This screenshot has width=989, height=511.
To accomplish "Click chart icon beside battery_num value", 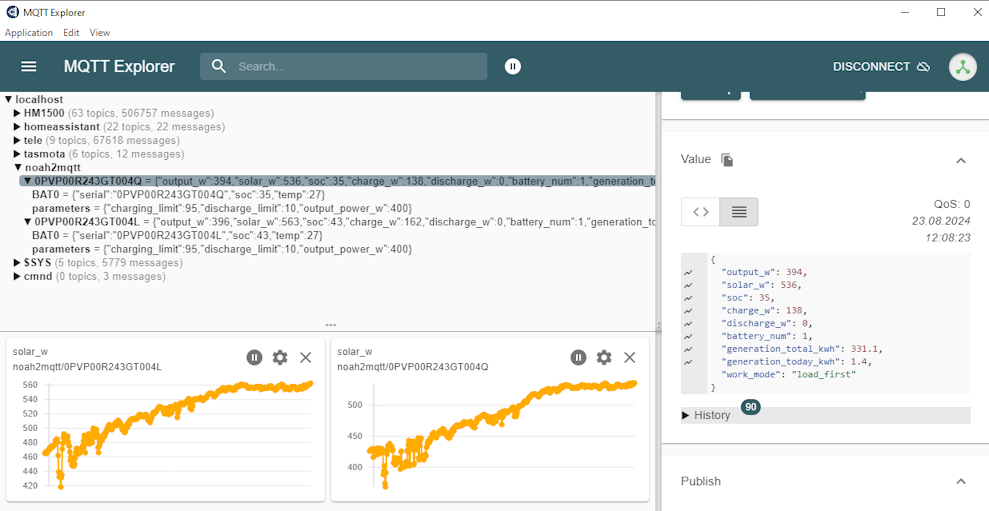I will pos(688,336).
